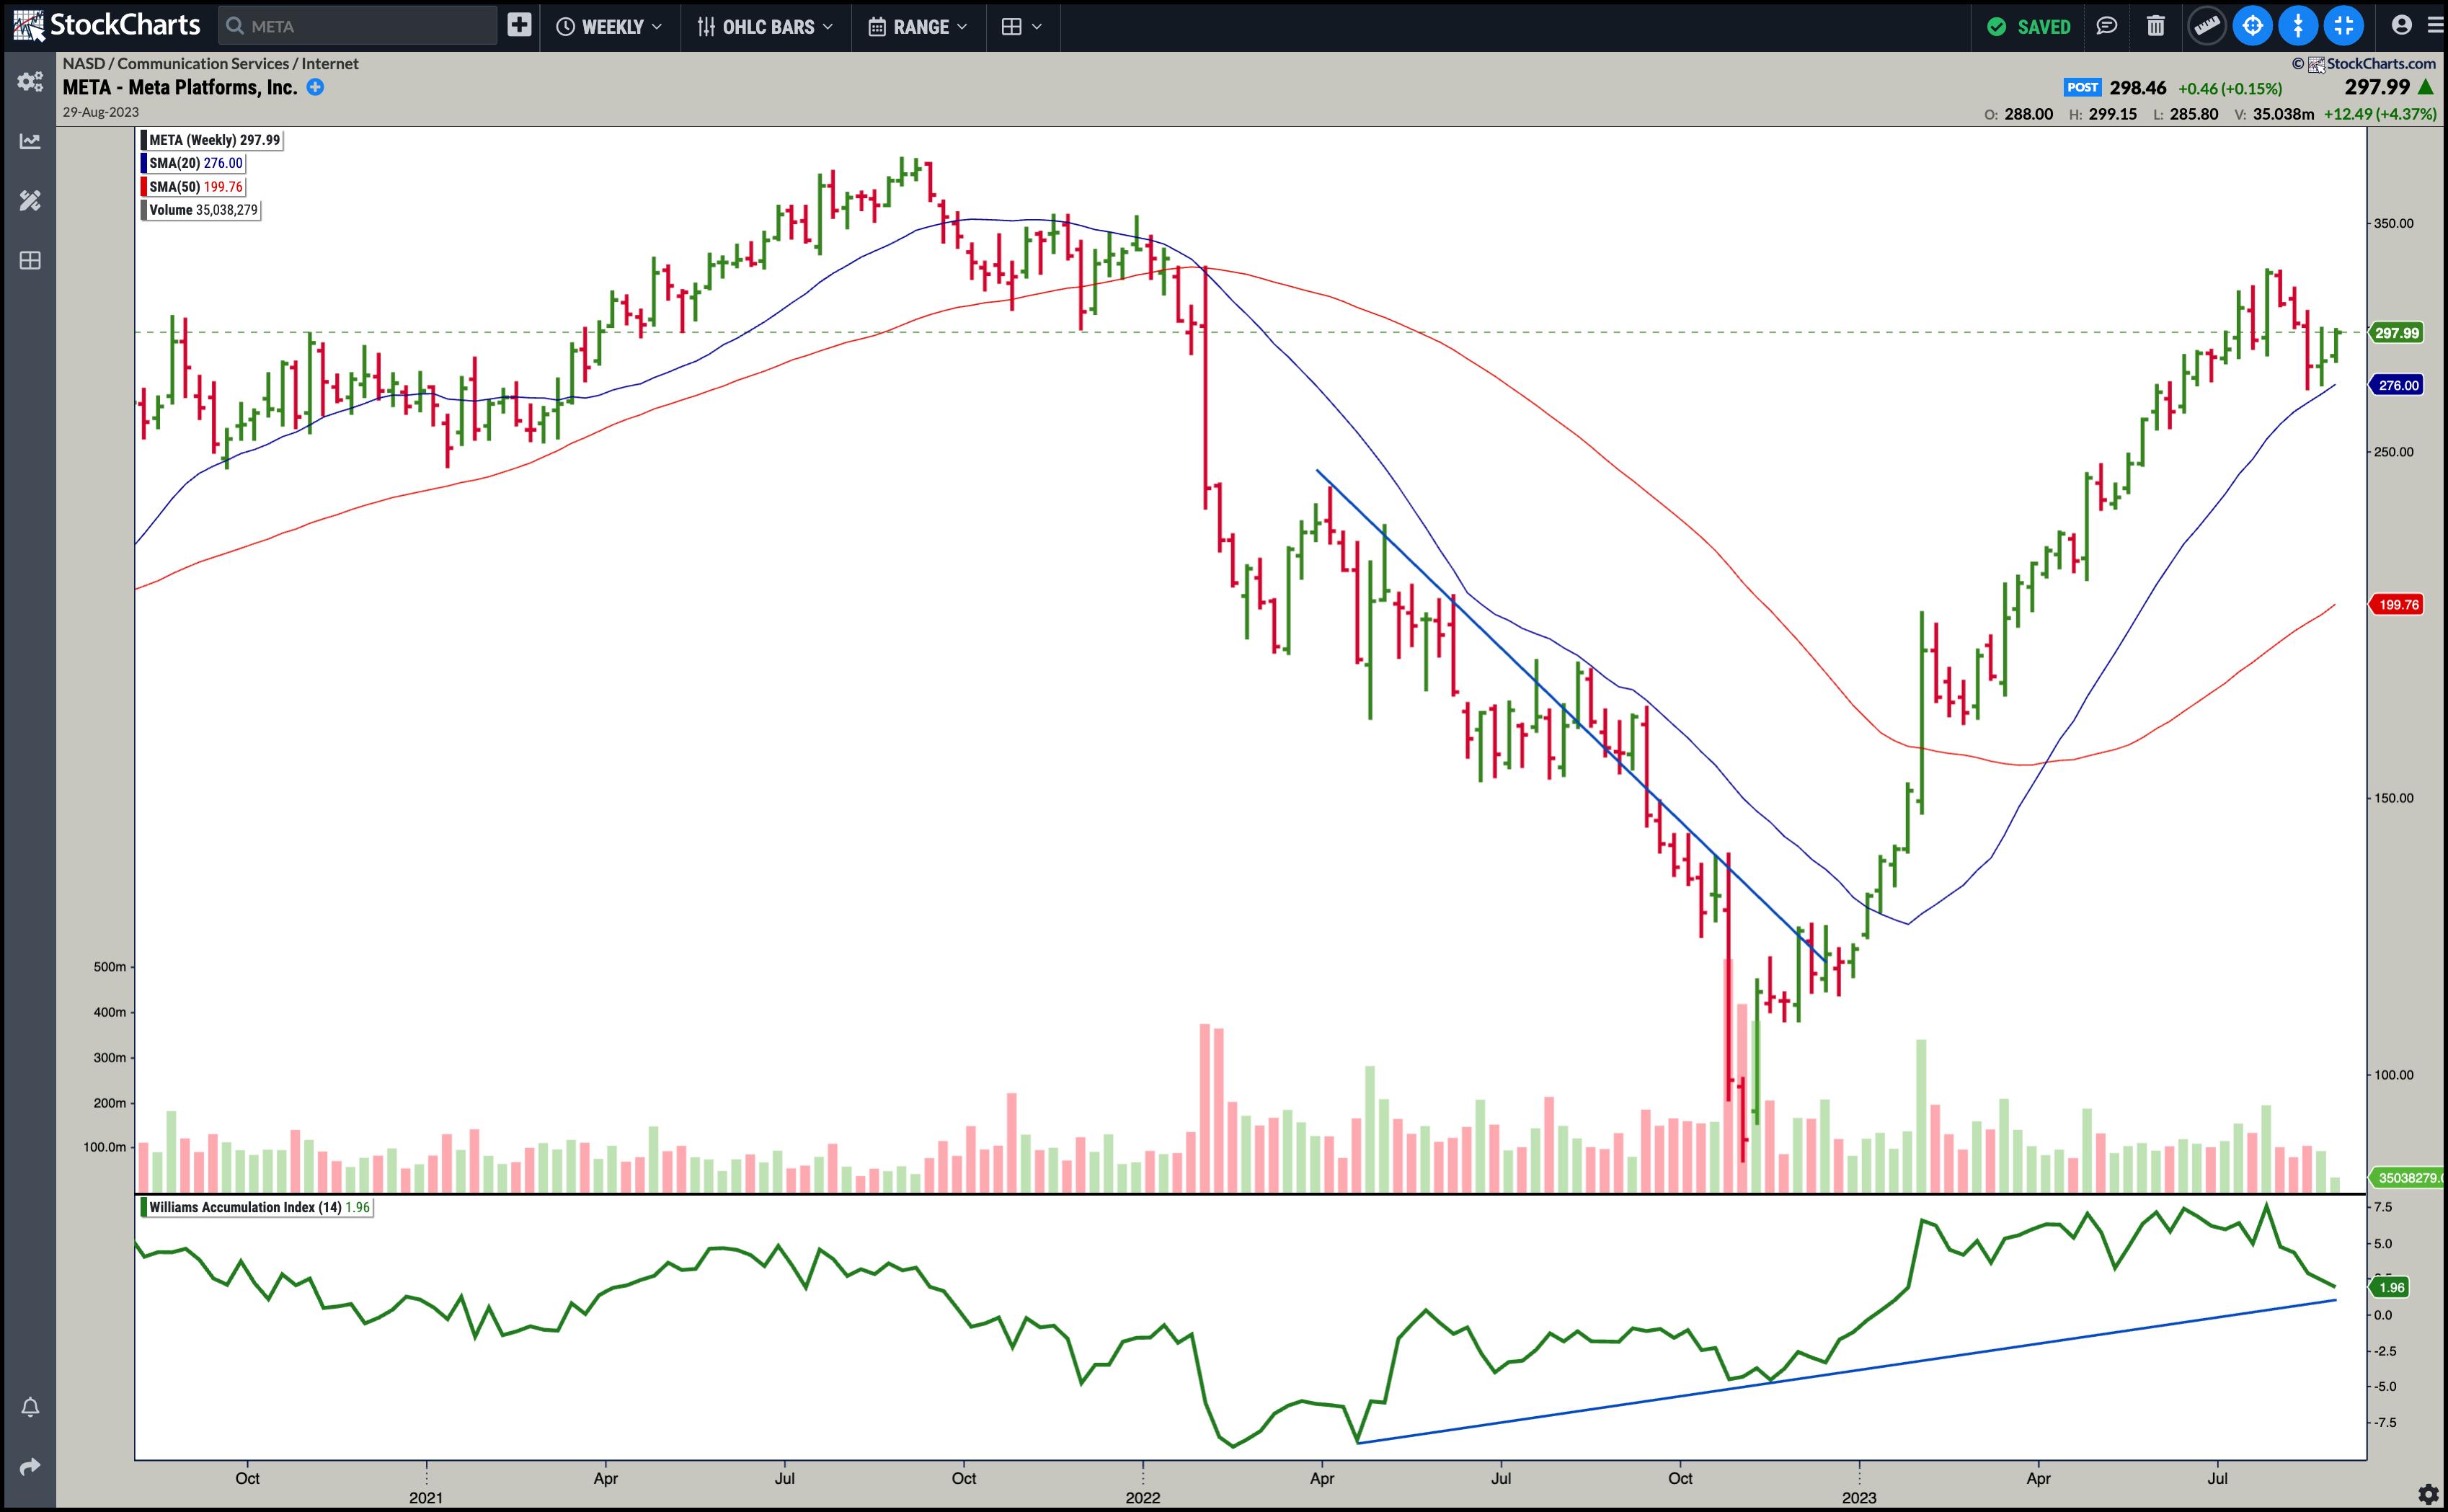This screenshot has width=2448, height=1512.
Task: Open the alerts bell icon in sidebar
Action: pyautogui.click(x=30, y=1407)
